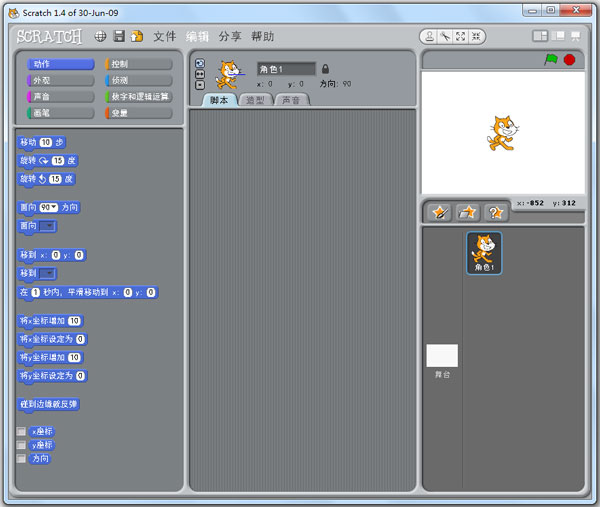Tick the y坐标 reporter checkbox
This screenshot has height=507, width=600.
coord(21,445)
